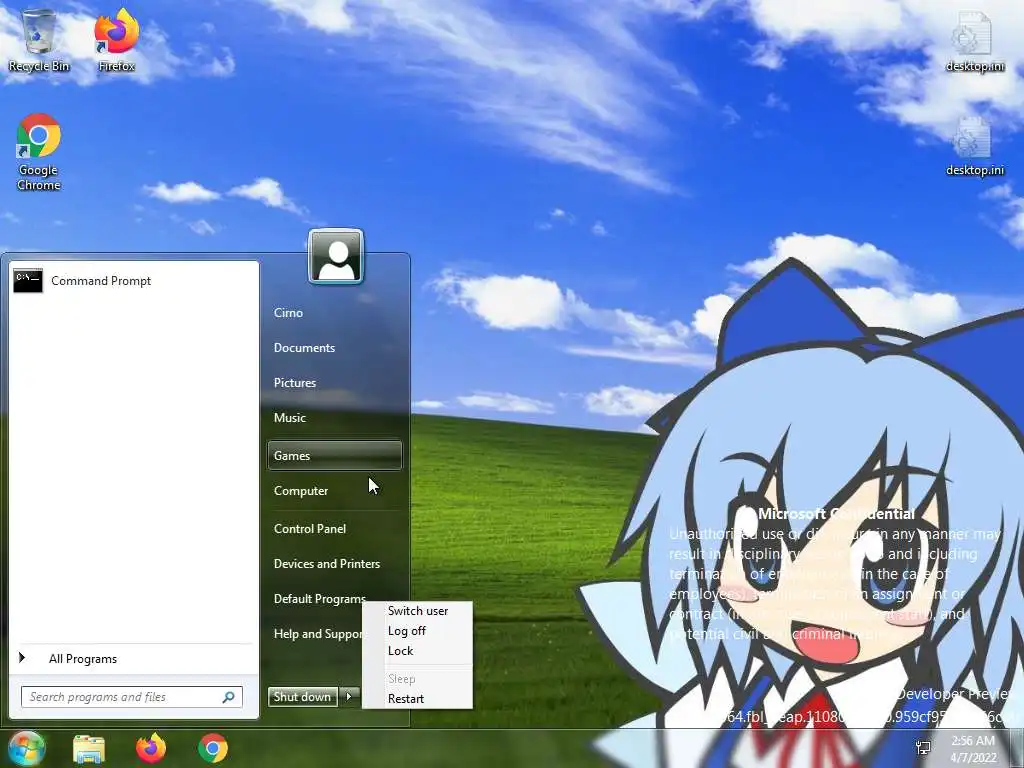This screenshot has height=768, width=1024.
Task: Click the search magnifier icon
Action: click(x=229, y=697)
